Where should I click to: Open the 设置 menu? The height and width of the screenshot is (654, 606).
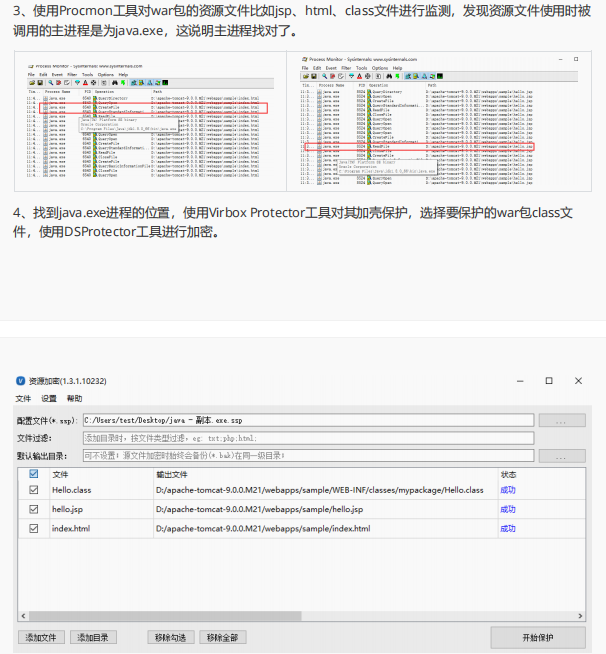point(48,398)
